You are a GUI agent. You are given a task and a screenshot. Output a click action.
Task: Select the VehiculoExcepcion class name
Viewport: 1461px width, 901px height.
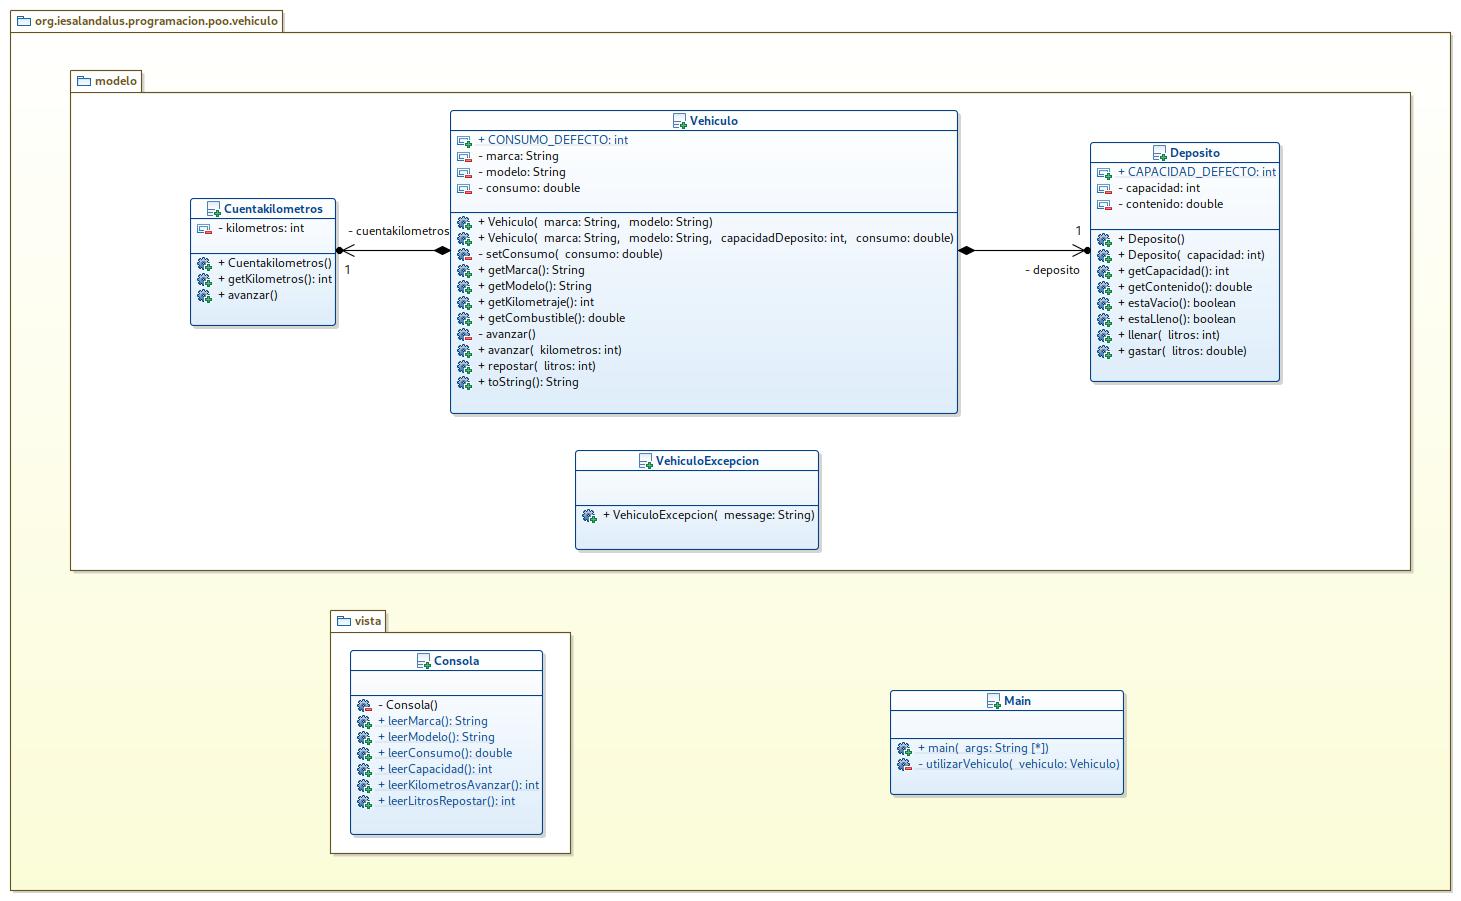click(x=707, y=461)
